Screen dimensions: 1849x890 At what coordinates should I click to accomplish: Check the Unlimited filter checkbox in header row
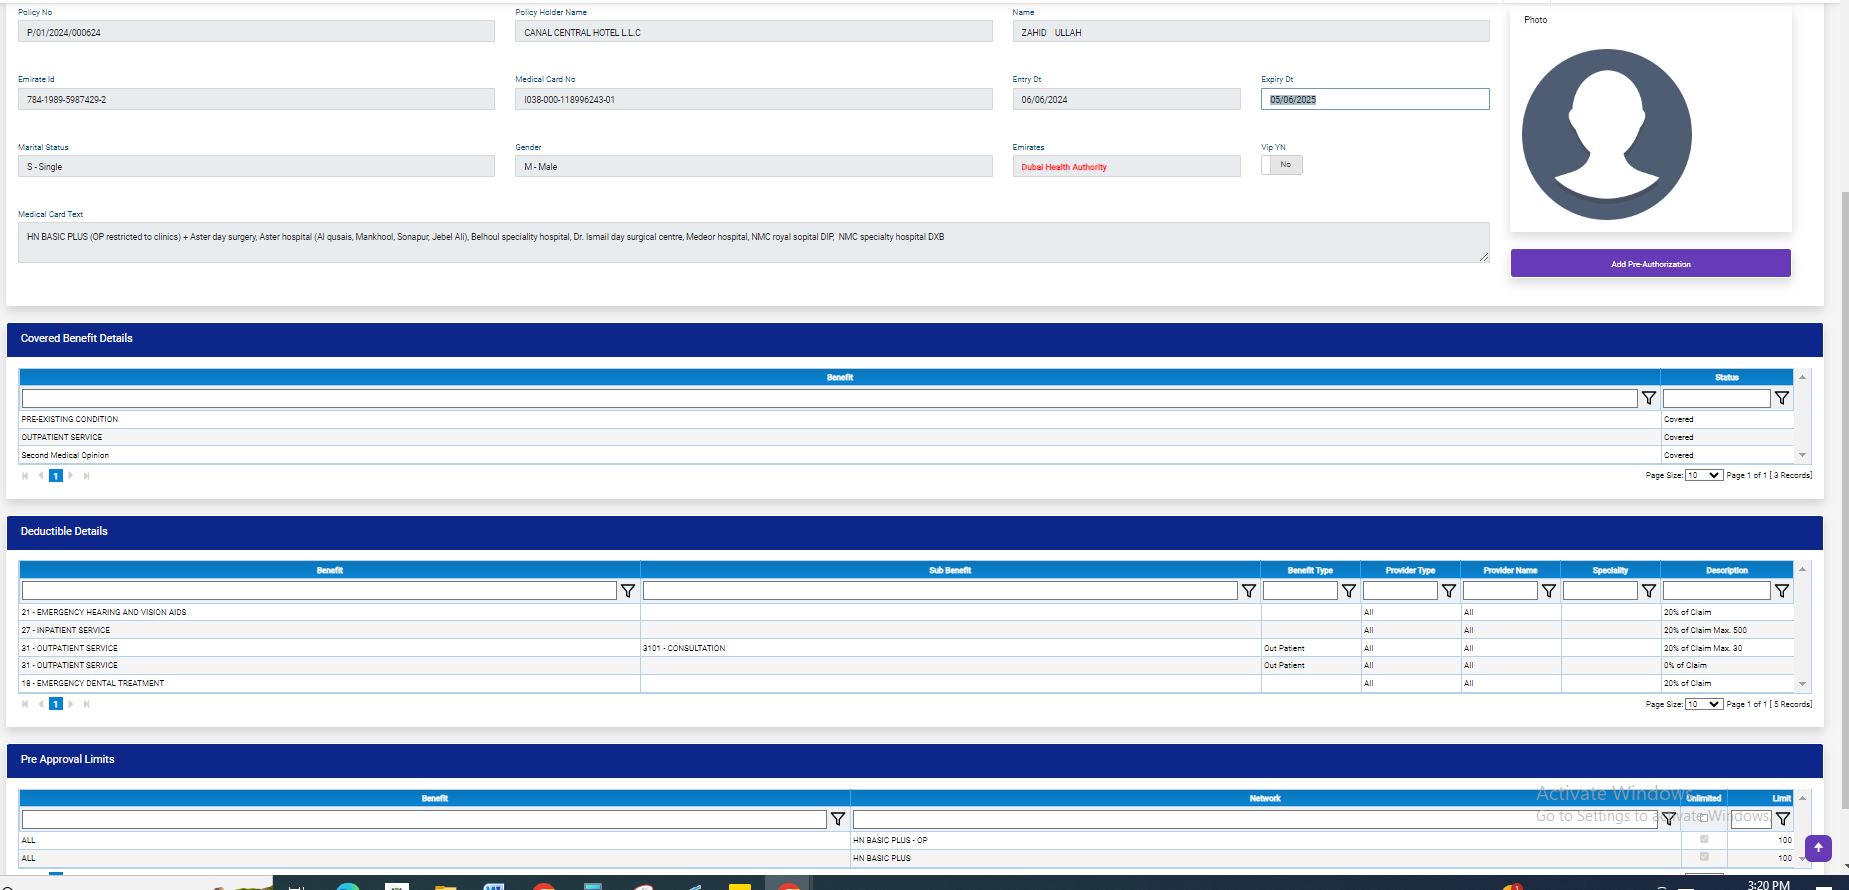pos(1704,818)
